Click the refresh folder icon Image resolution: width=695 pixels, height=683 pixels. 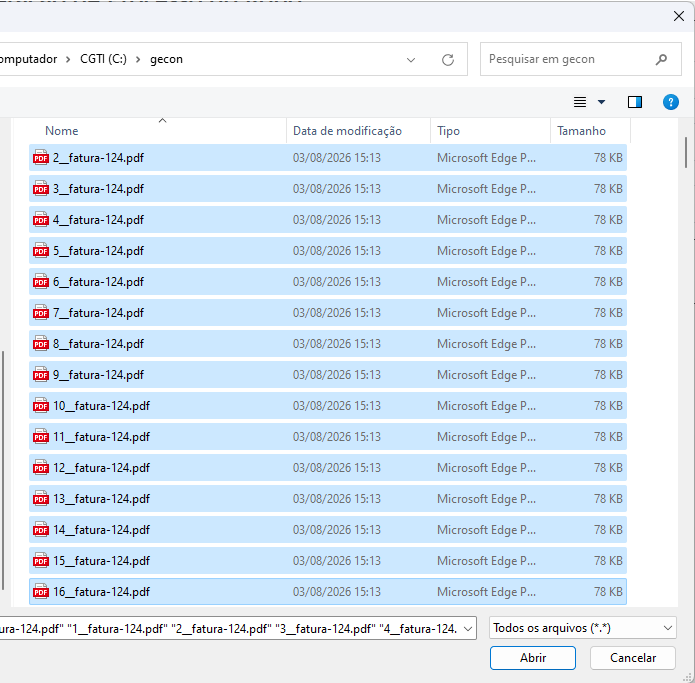[448, 59]
